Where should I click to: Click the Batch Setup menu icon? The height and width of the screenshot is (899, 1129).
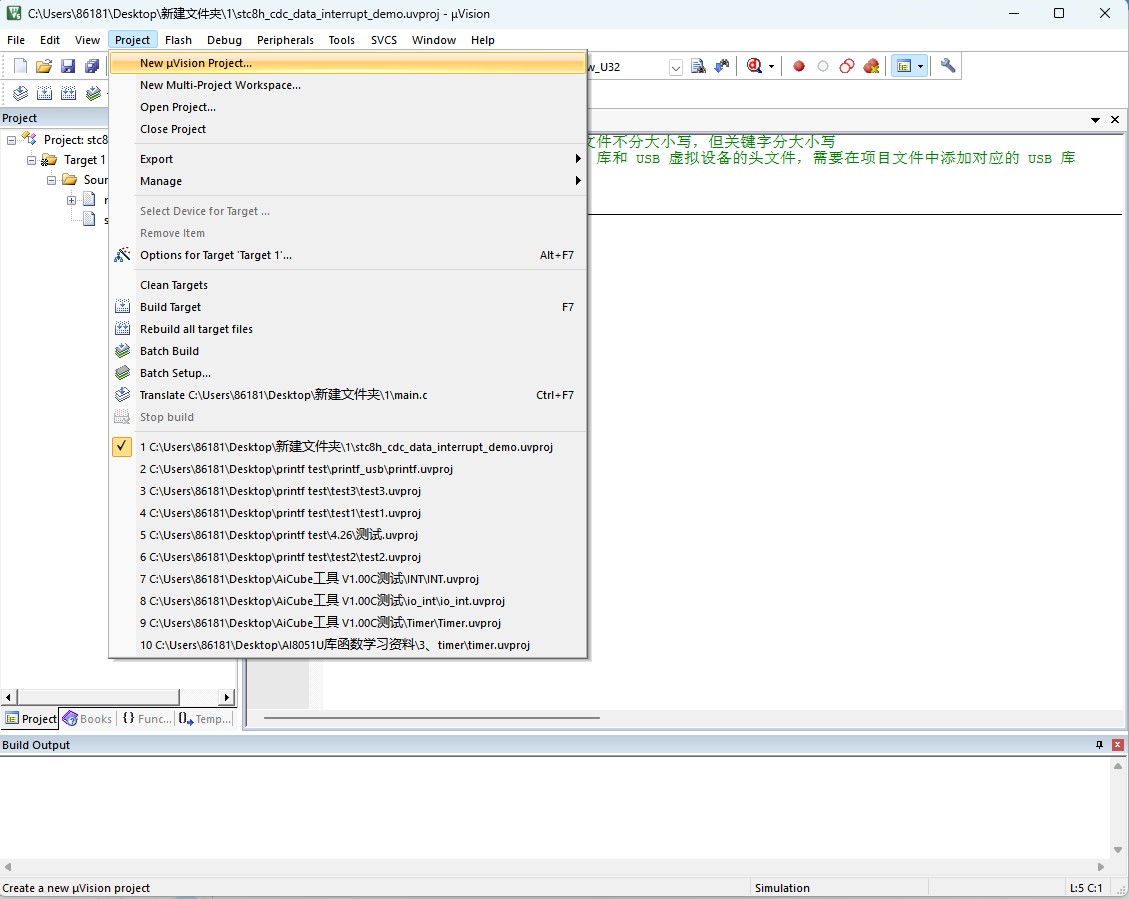(x=122, y=373)
